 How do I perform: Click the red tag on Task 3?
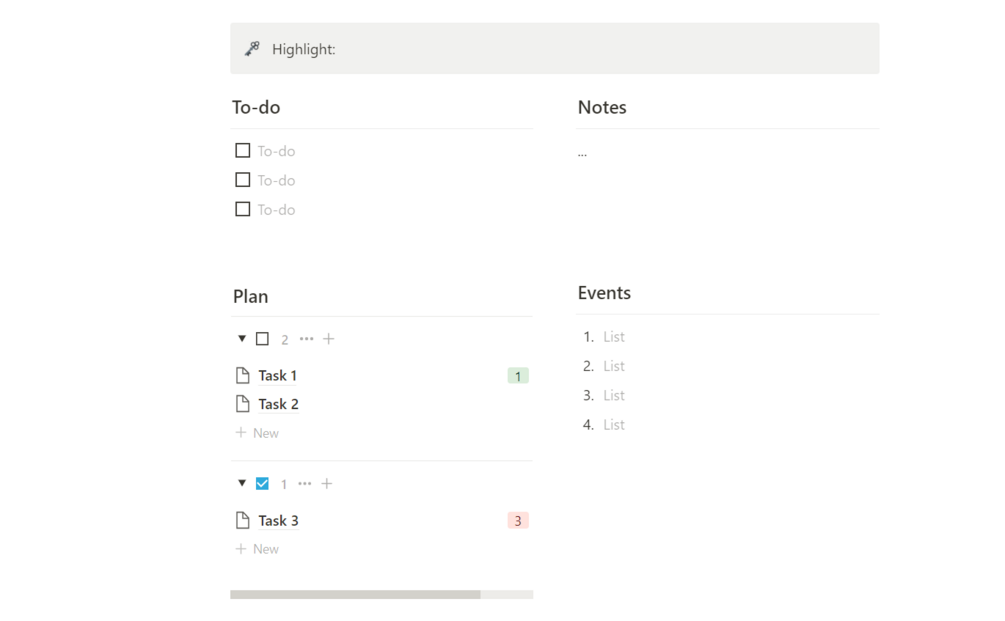click(x=518, y=520)
